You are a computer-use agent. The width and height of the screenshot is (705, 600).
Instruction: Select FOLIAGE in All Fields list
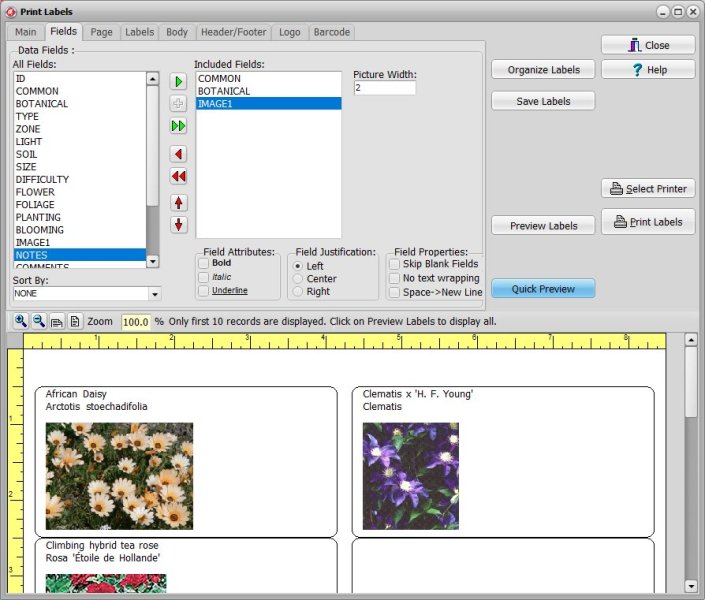coord(80,205)
